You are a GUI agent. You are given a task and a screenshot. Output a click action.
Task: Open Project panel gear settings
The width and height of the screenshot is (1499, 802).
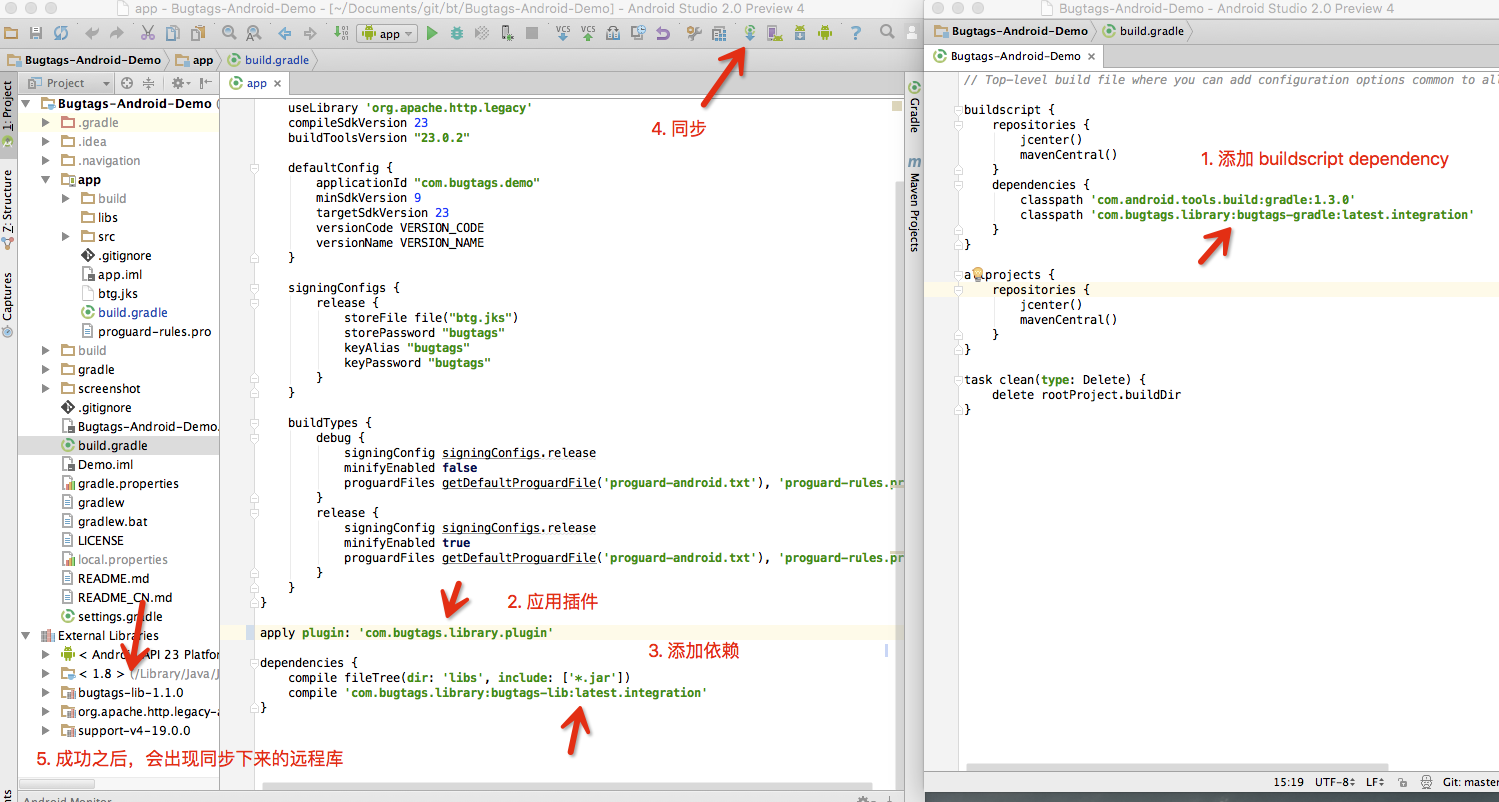180,83
